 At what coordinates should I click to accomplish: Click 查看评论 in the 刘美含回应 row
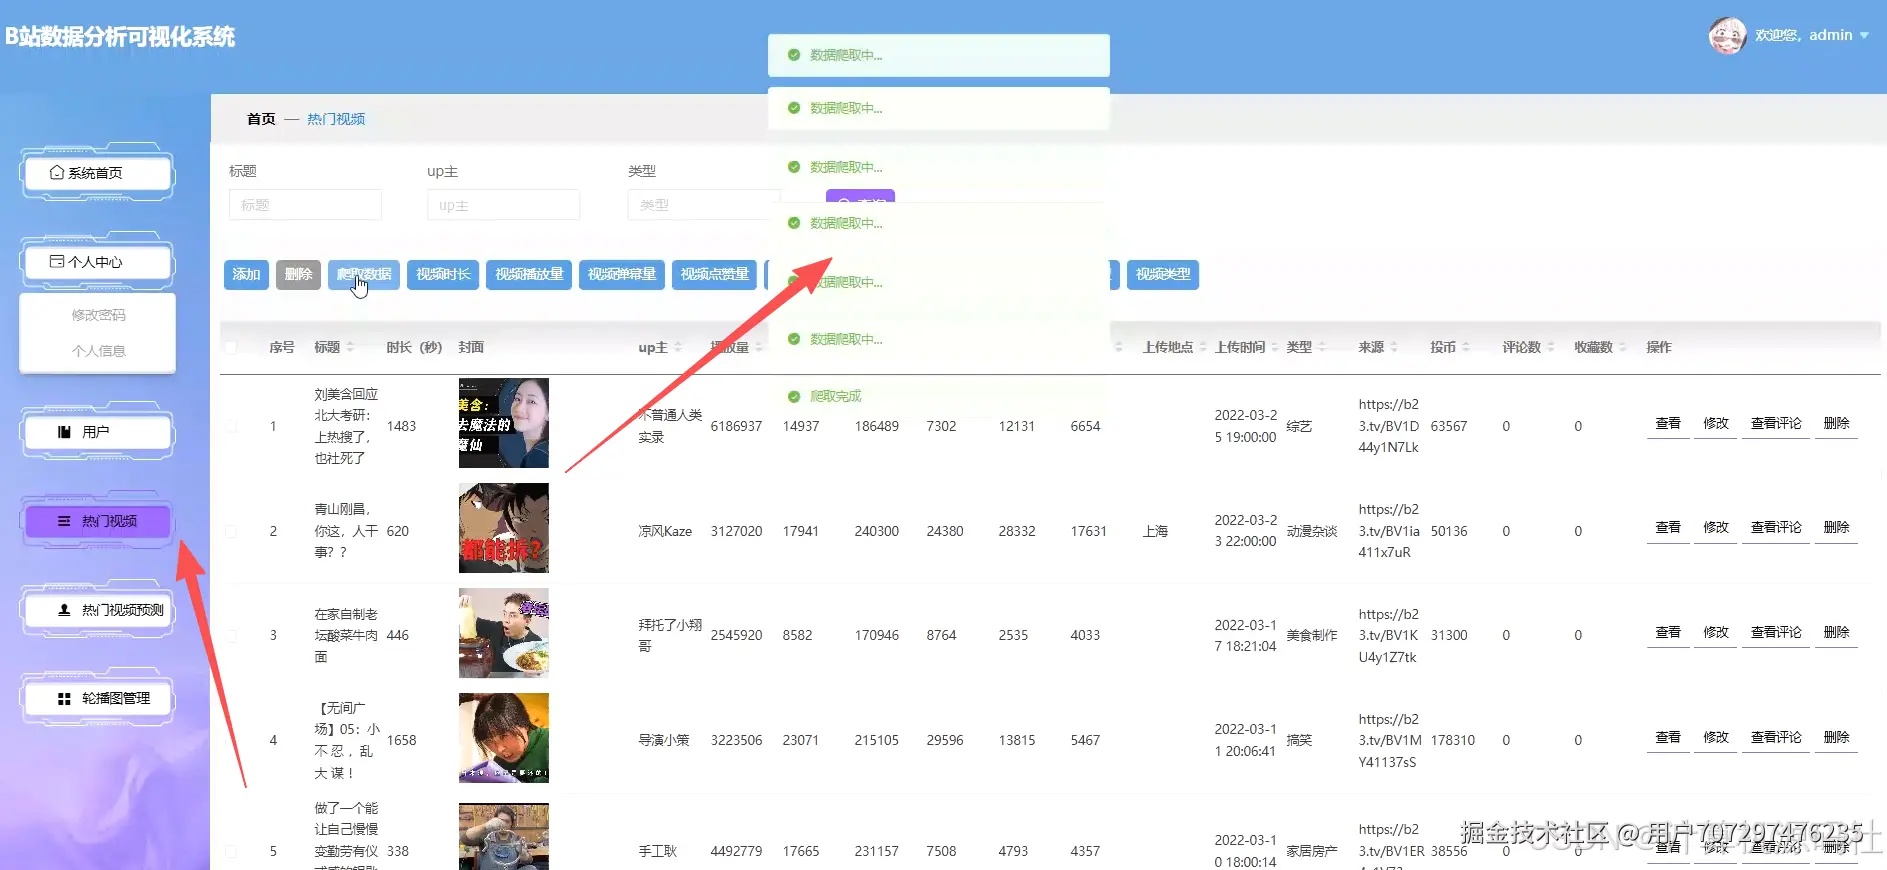pos(1776,423)
